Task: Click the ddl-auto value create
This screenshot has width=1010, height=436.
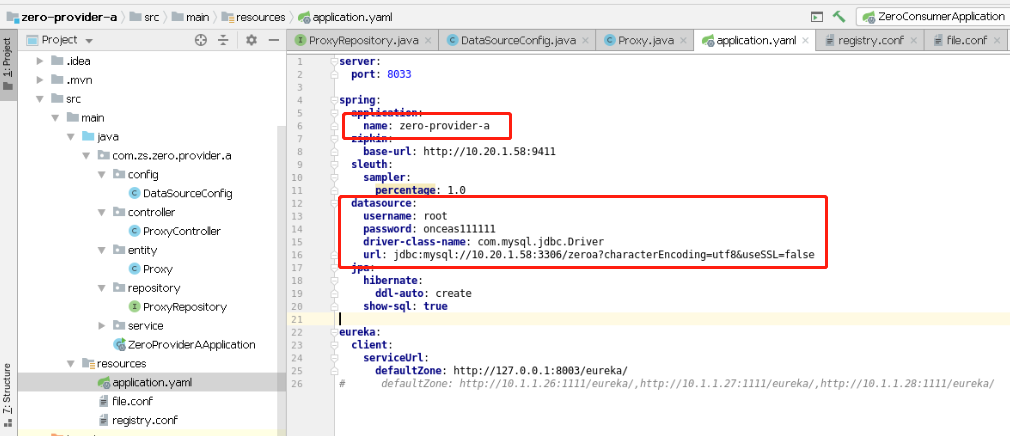Action: click(453, 294)
